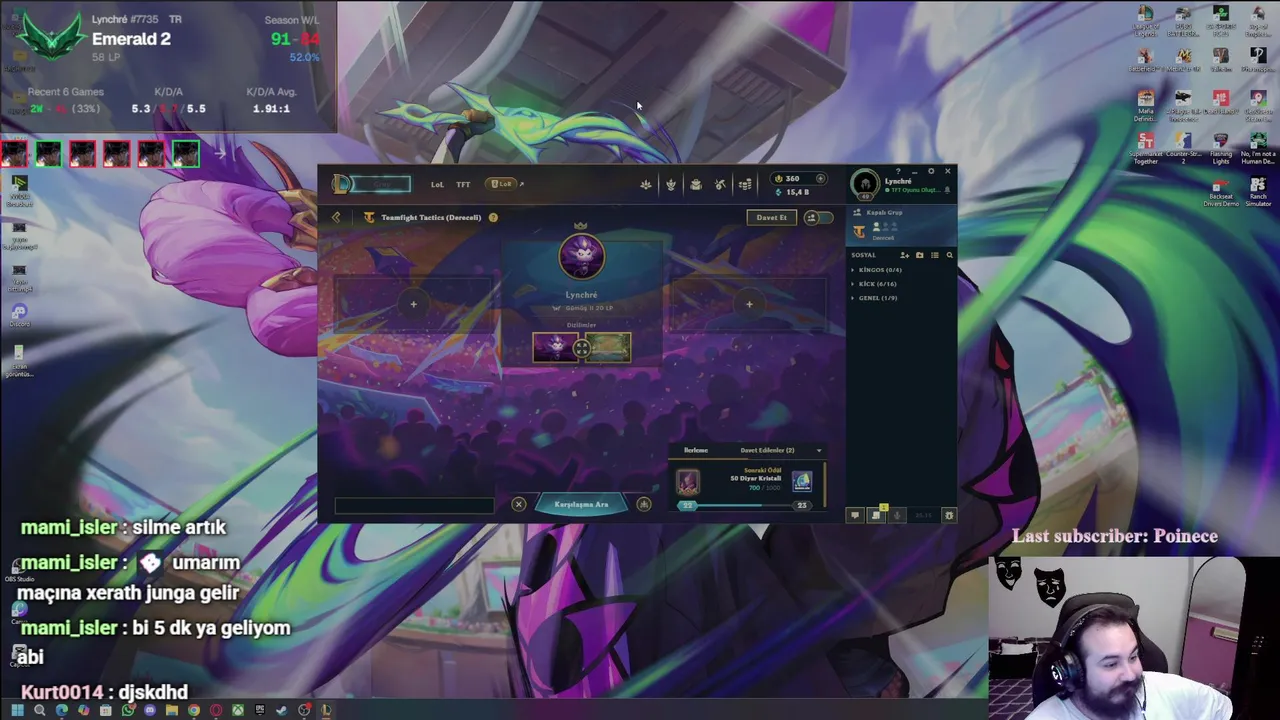Click the Davet Et invite button

(771, 217)
